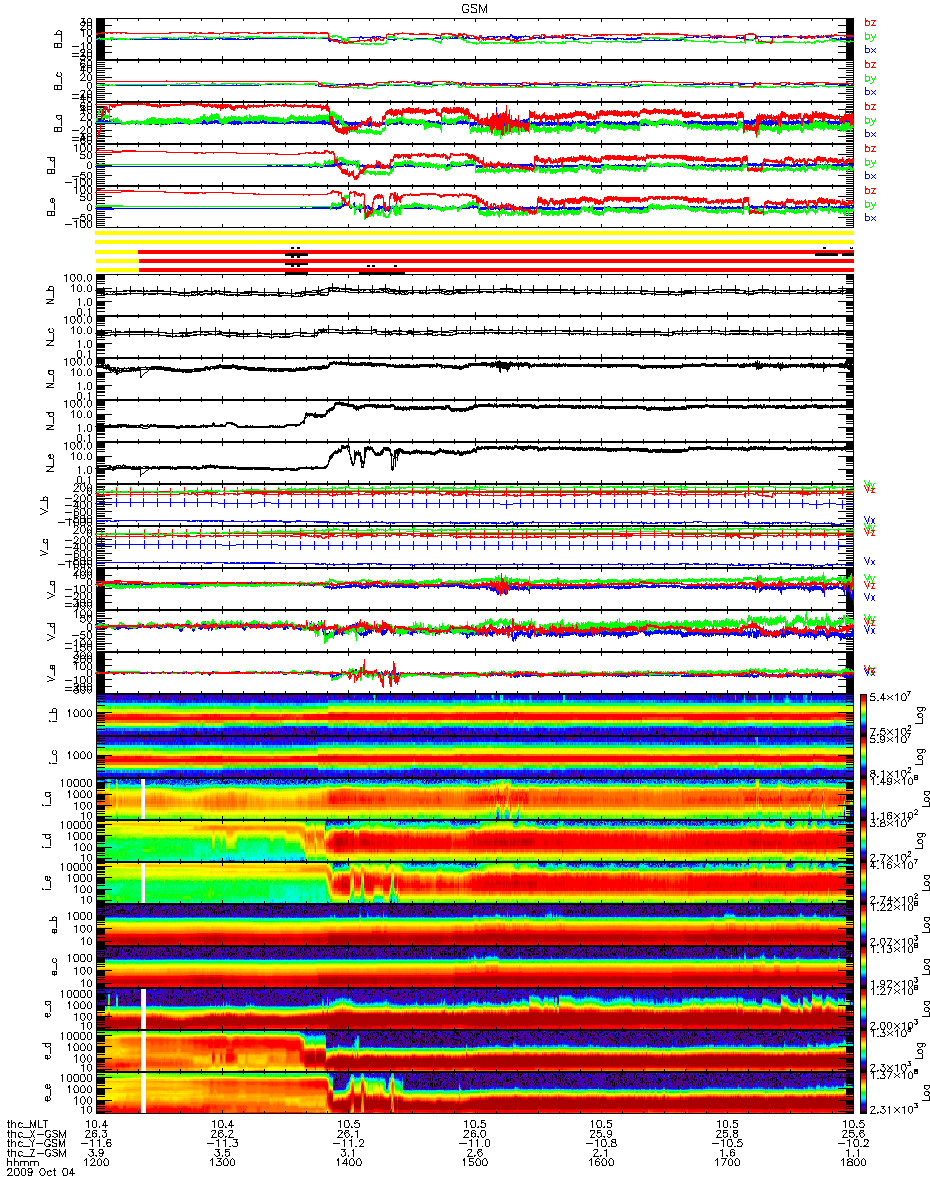Image resolution: width=930 pixels, height=1200 pixels.
Task: Click inside the i_d ion spectrogram panel
Action: (474, 840)
